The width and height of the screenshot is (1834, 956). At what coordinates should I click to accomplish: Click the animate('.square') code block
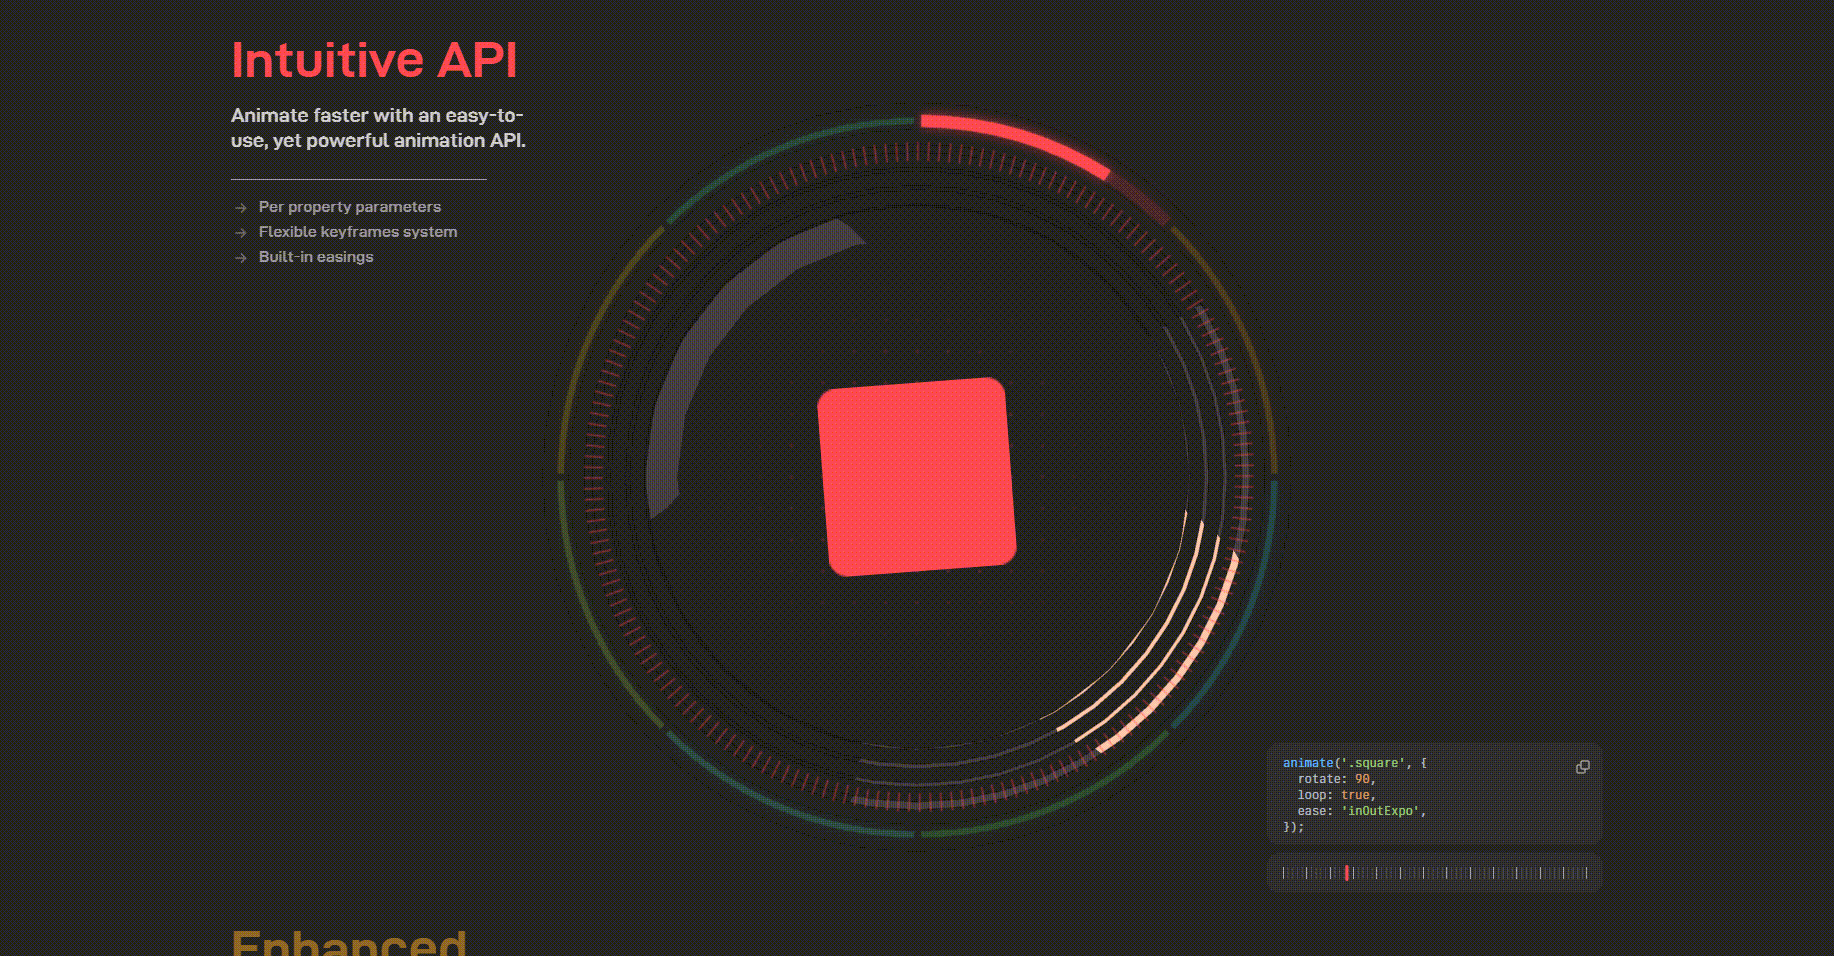[x=1340, y=762]
